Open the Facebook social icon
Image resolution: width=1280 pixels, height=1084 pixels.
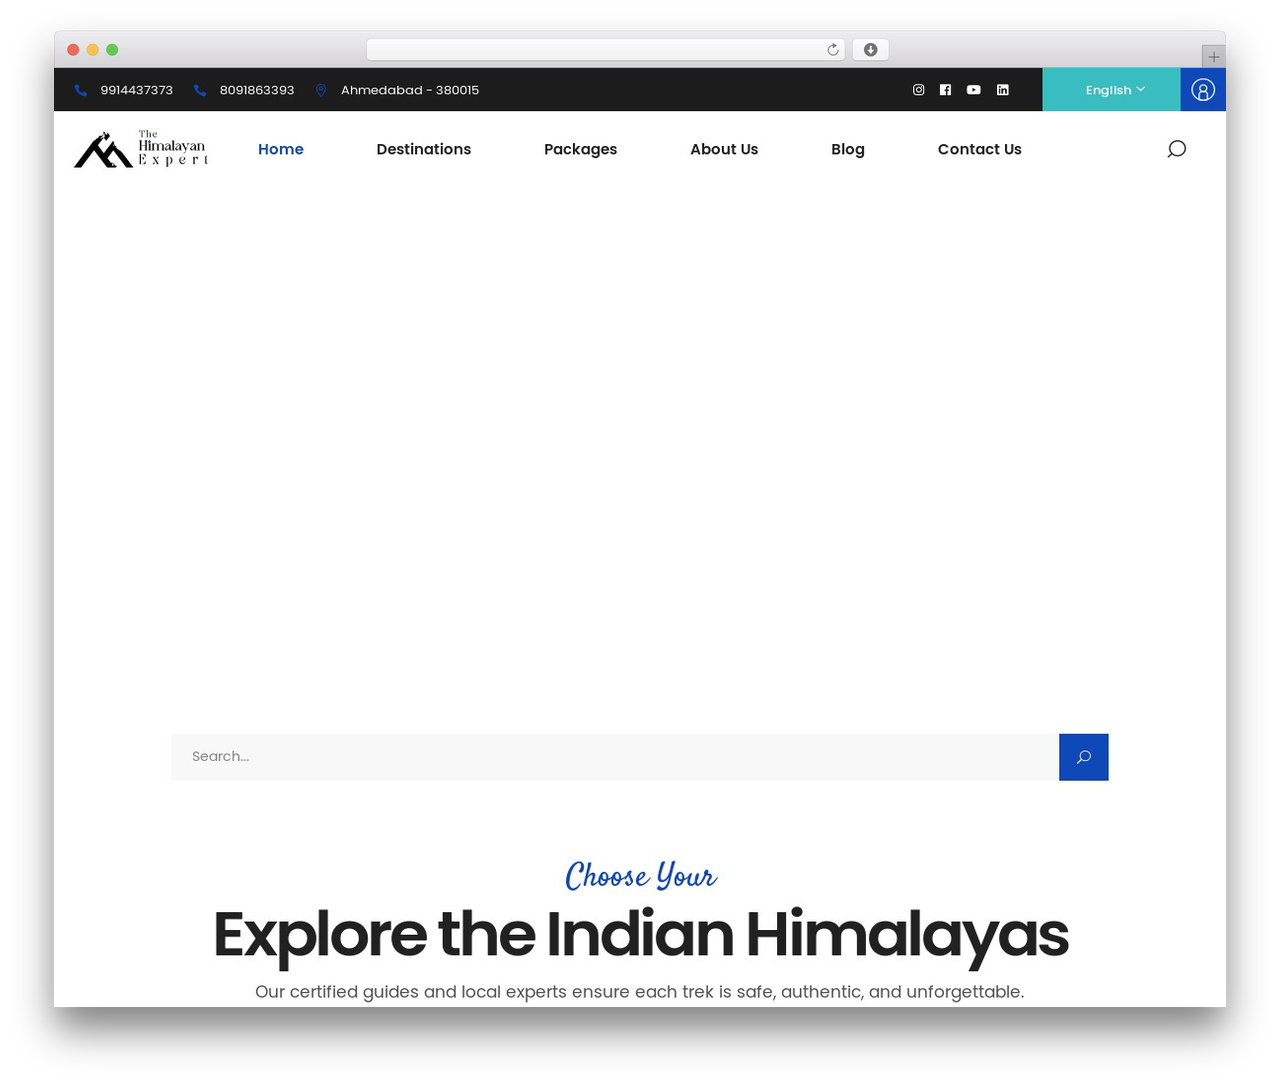(x=945, y=90)
